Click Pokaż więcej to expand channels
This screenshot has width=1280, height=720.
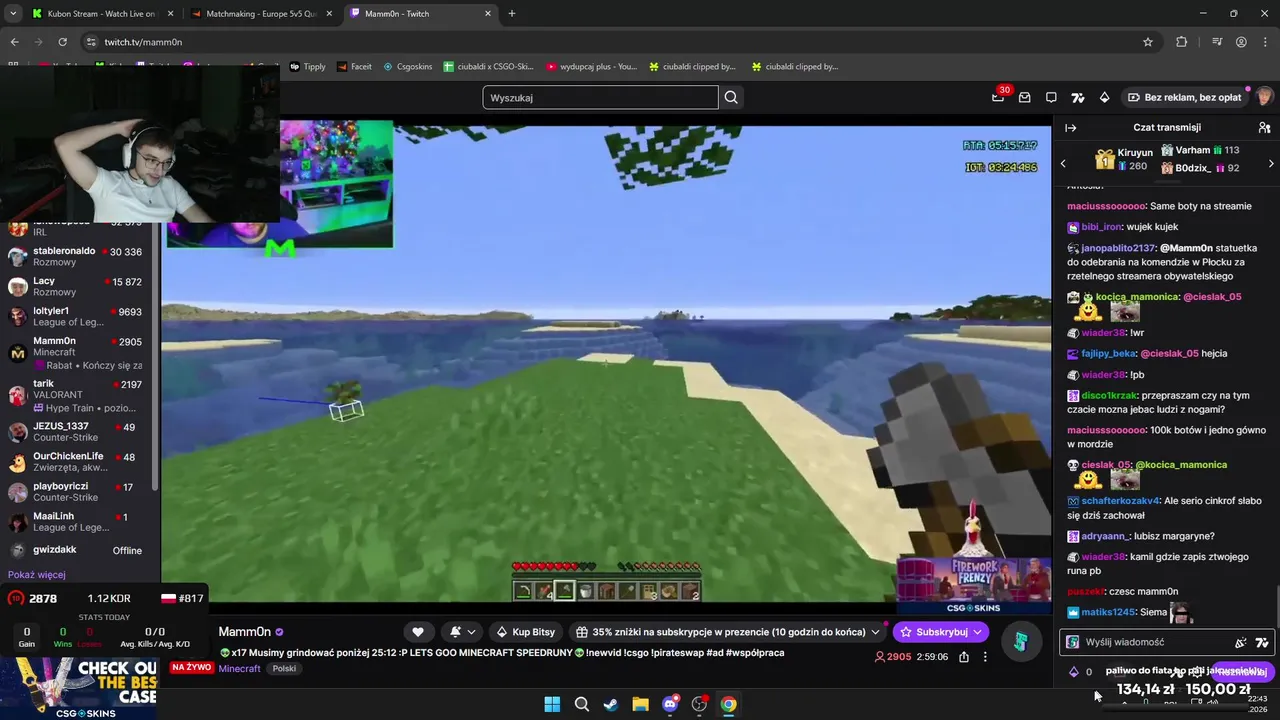[37, 575]
